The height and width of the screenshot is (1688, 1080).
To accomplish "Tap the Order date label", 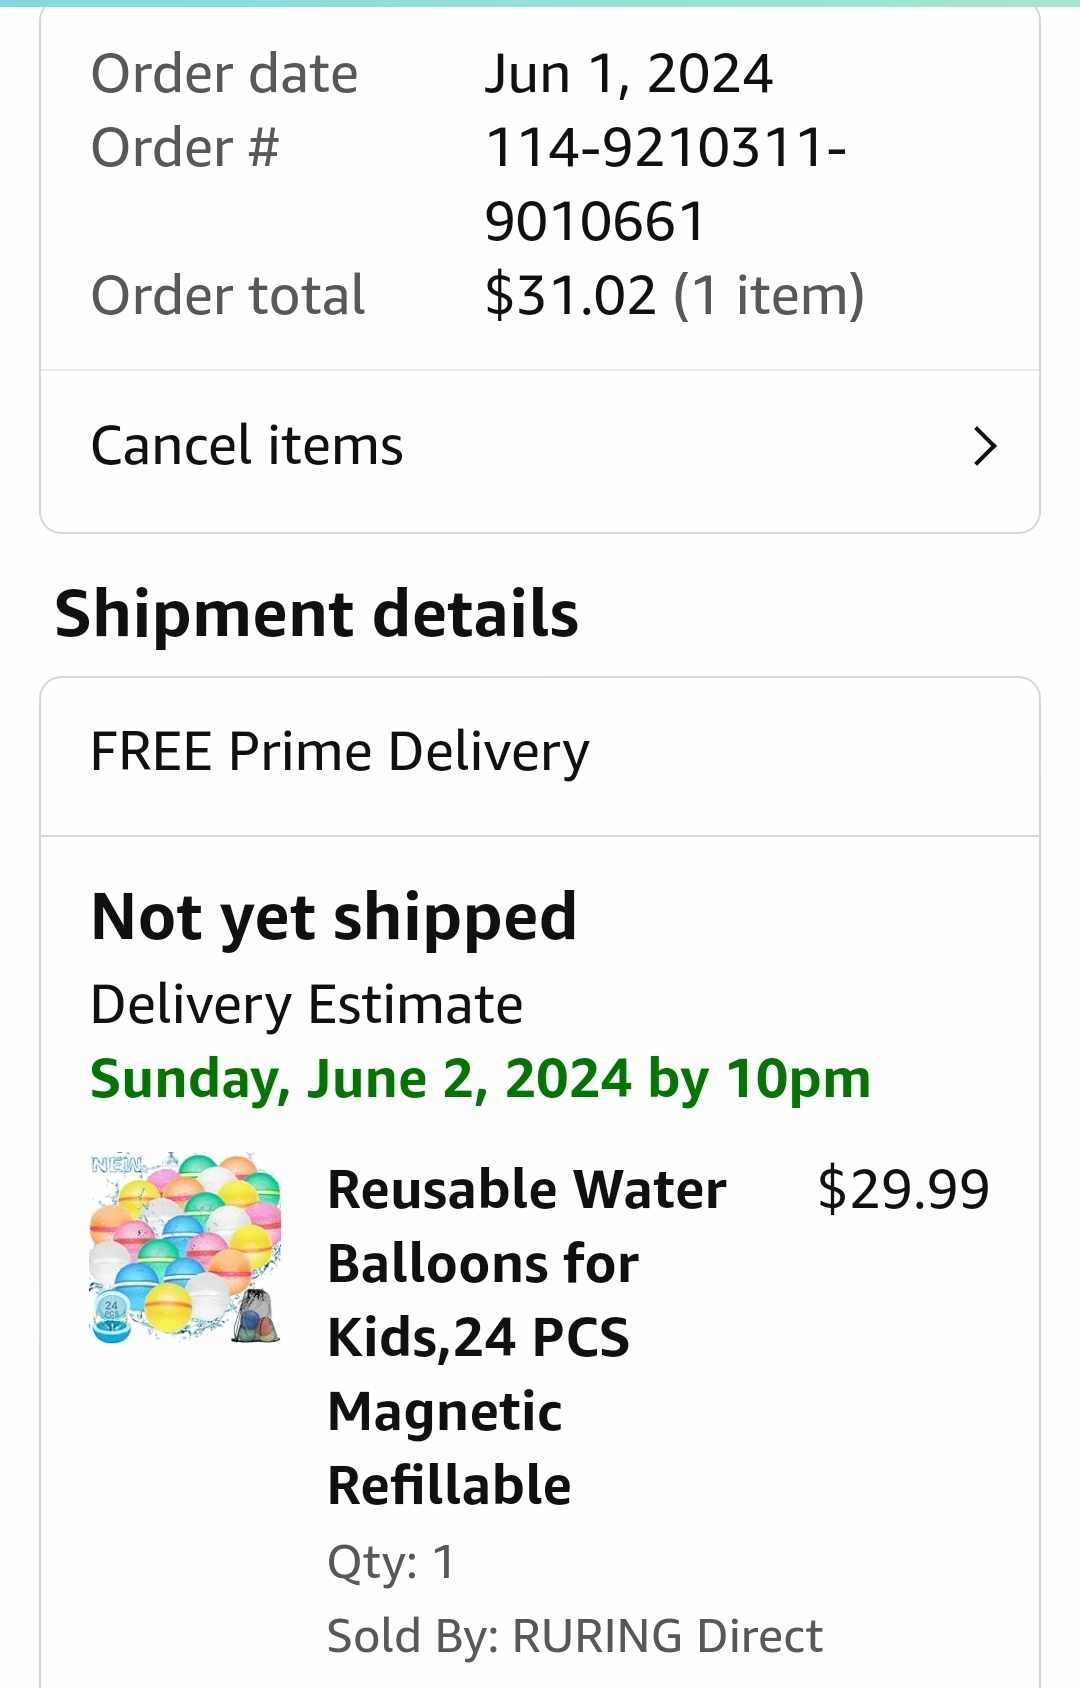I will coord(224,74).
